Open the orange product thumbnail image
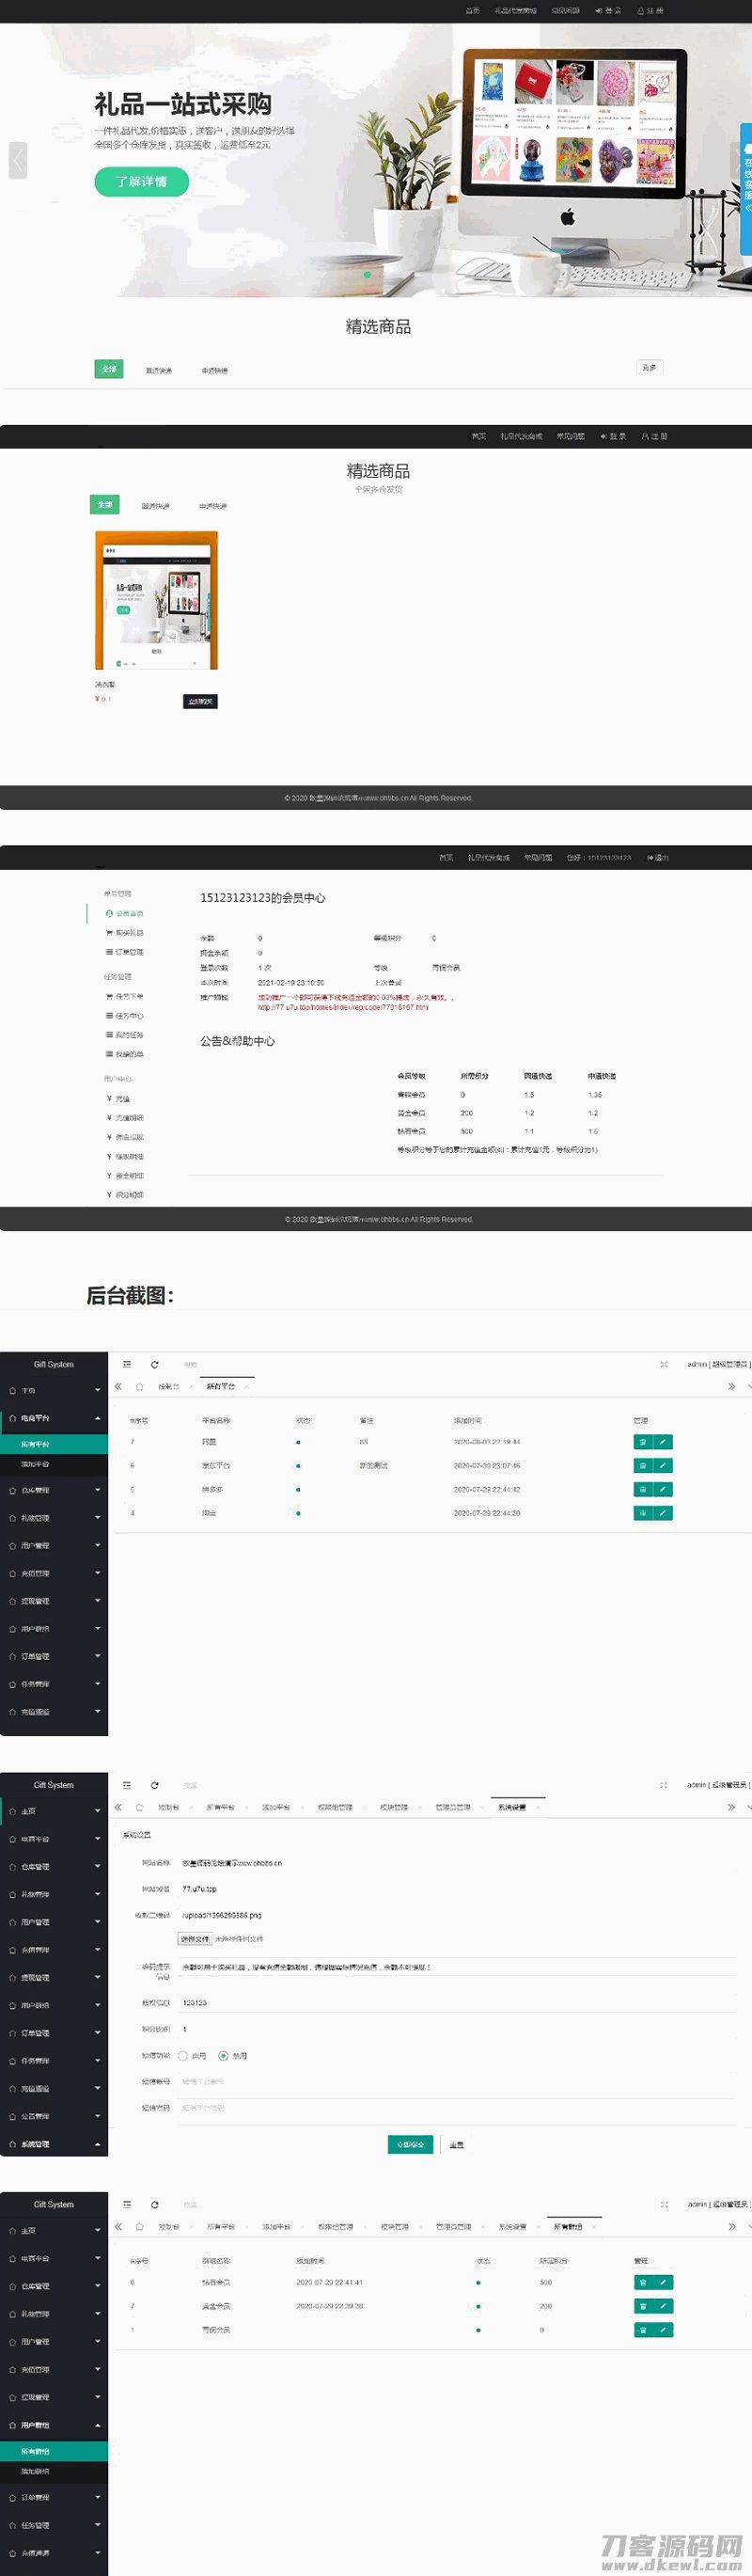Screen dimensions: 752x2576 156,600
